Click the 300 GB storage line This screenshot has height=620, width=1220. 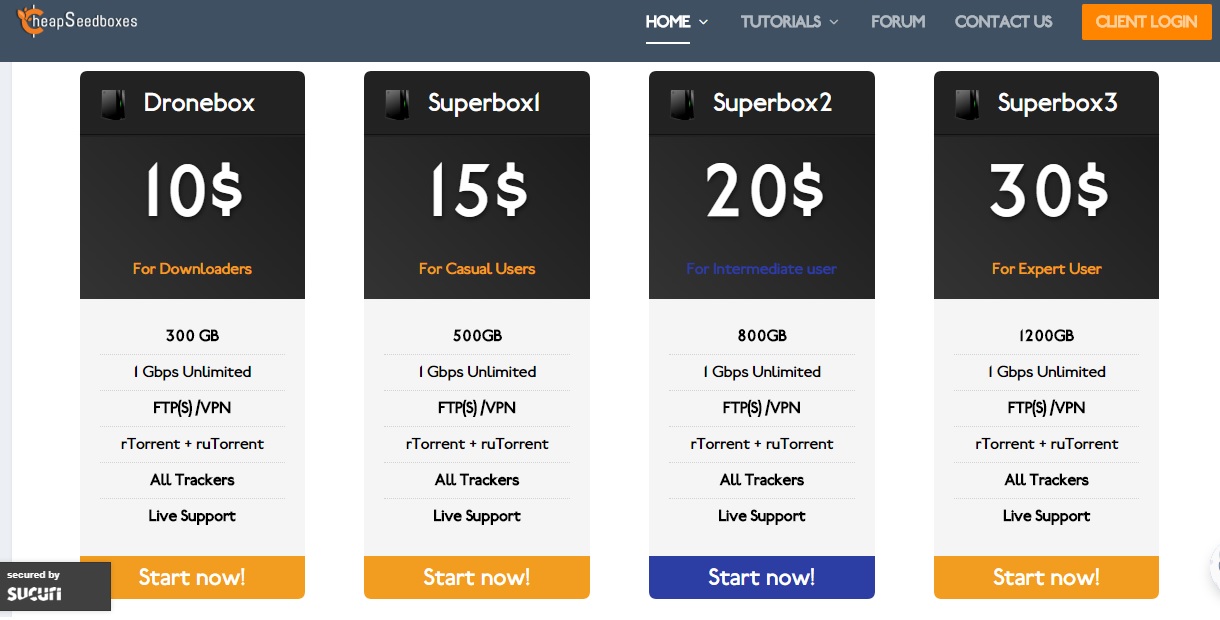pyautogui.click(x=192, y=336)
